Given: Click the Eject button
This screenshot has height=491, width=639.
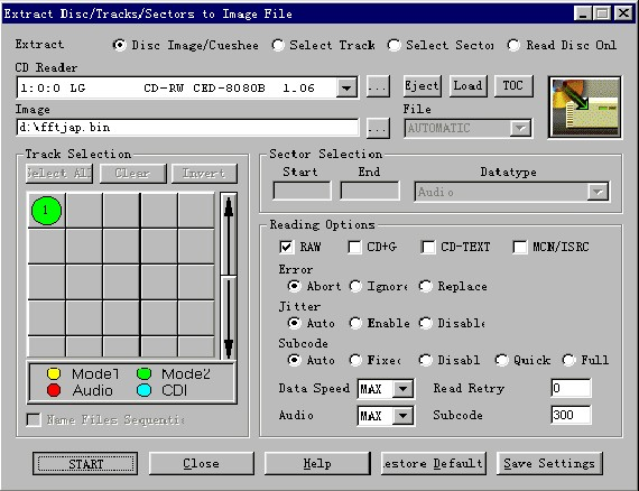Looking at the screenshot, I should point(422,86).
